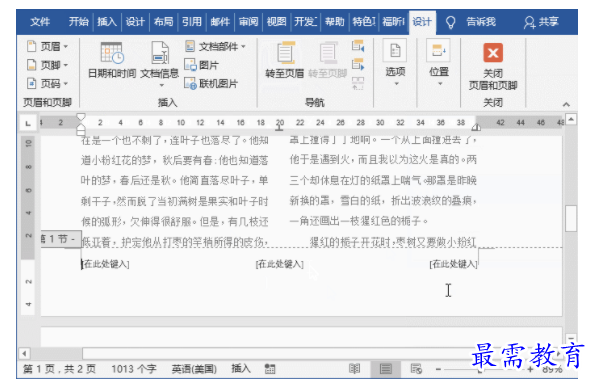Click the center tab stop at 20 on ruler
This screenshot has height=387, width=593.
279,128
